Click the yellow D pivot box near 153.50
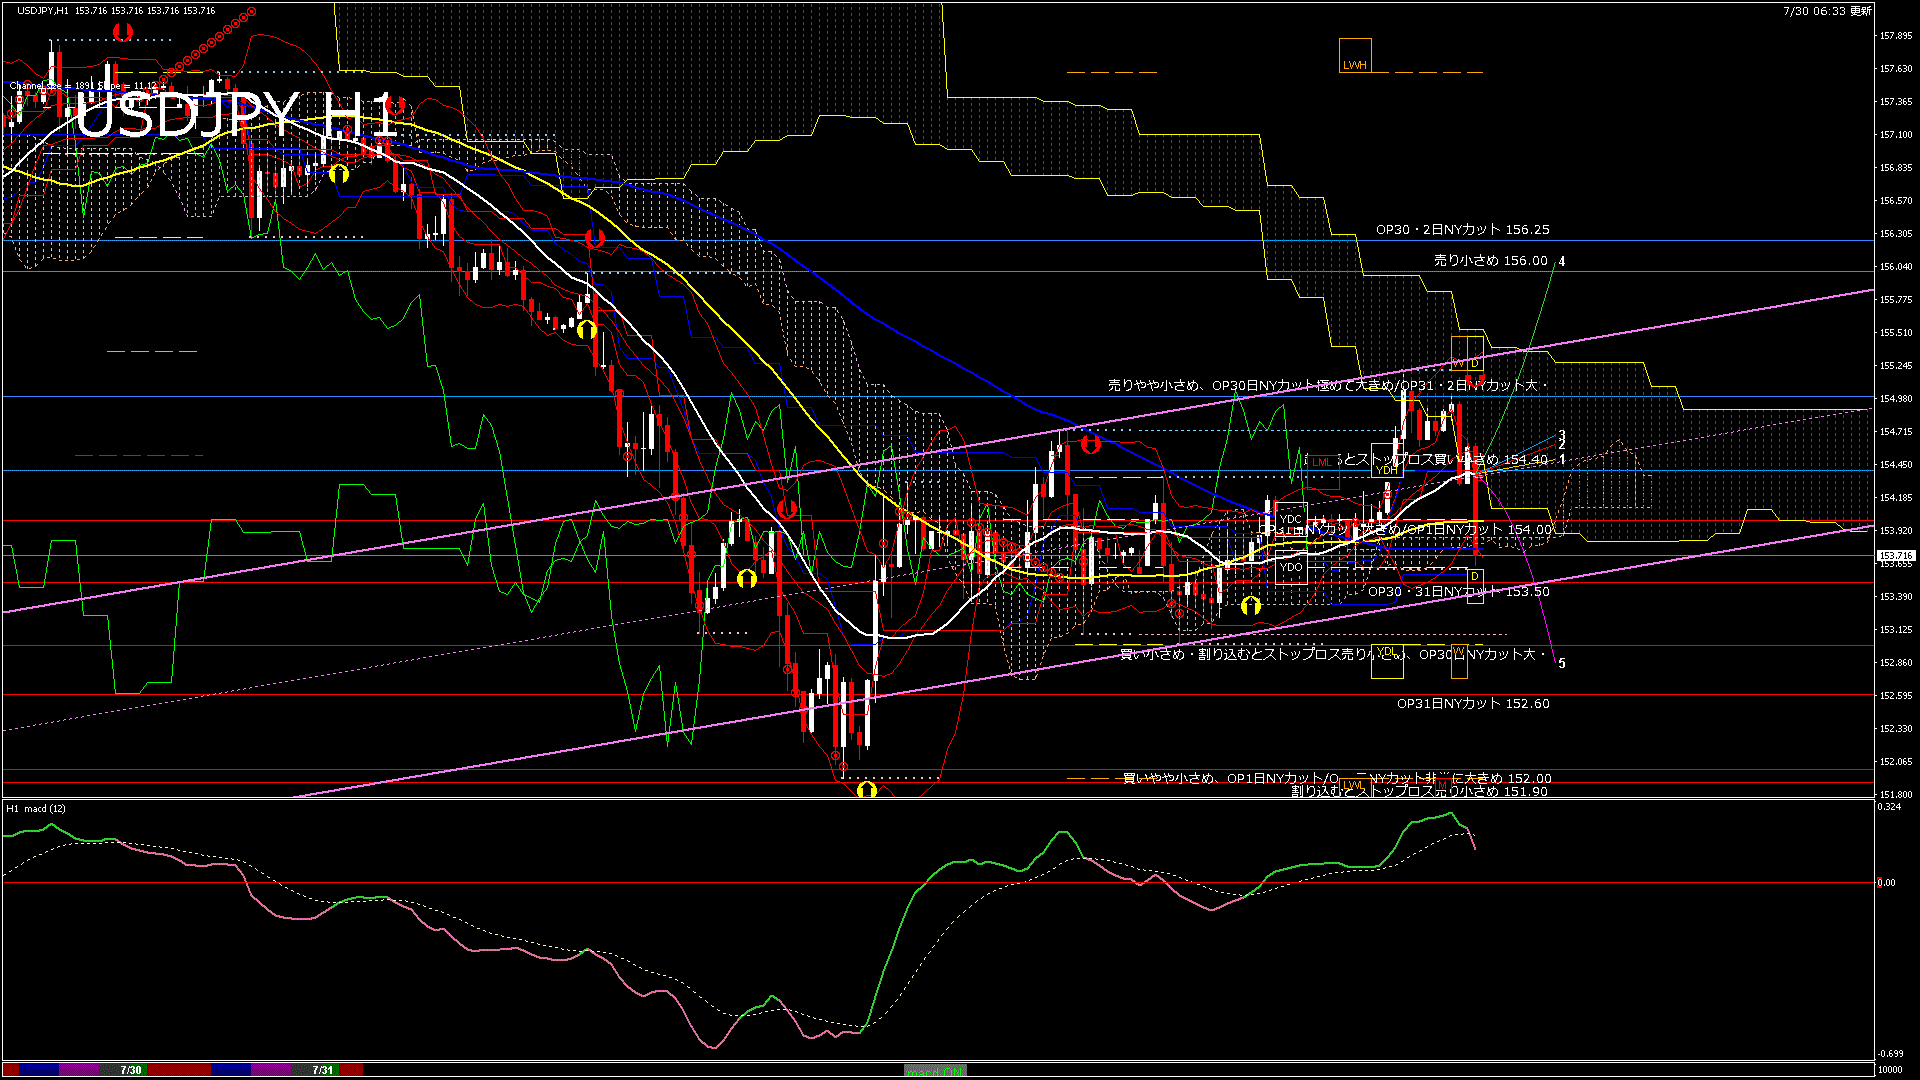 (x=1474, y=585)
